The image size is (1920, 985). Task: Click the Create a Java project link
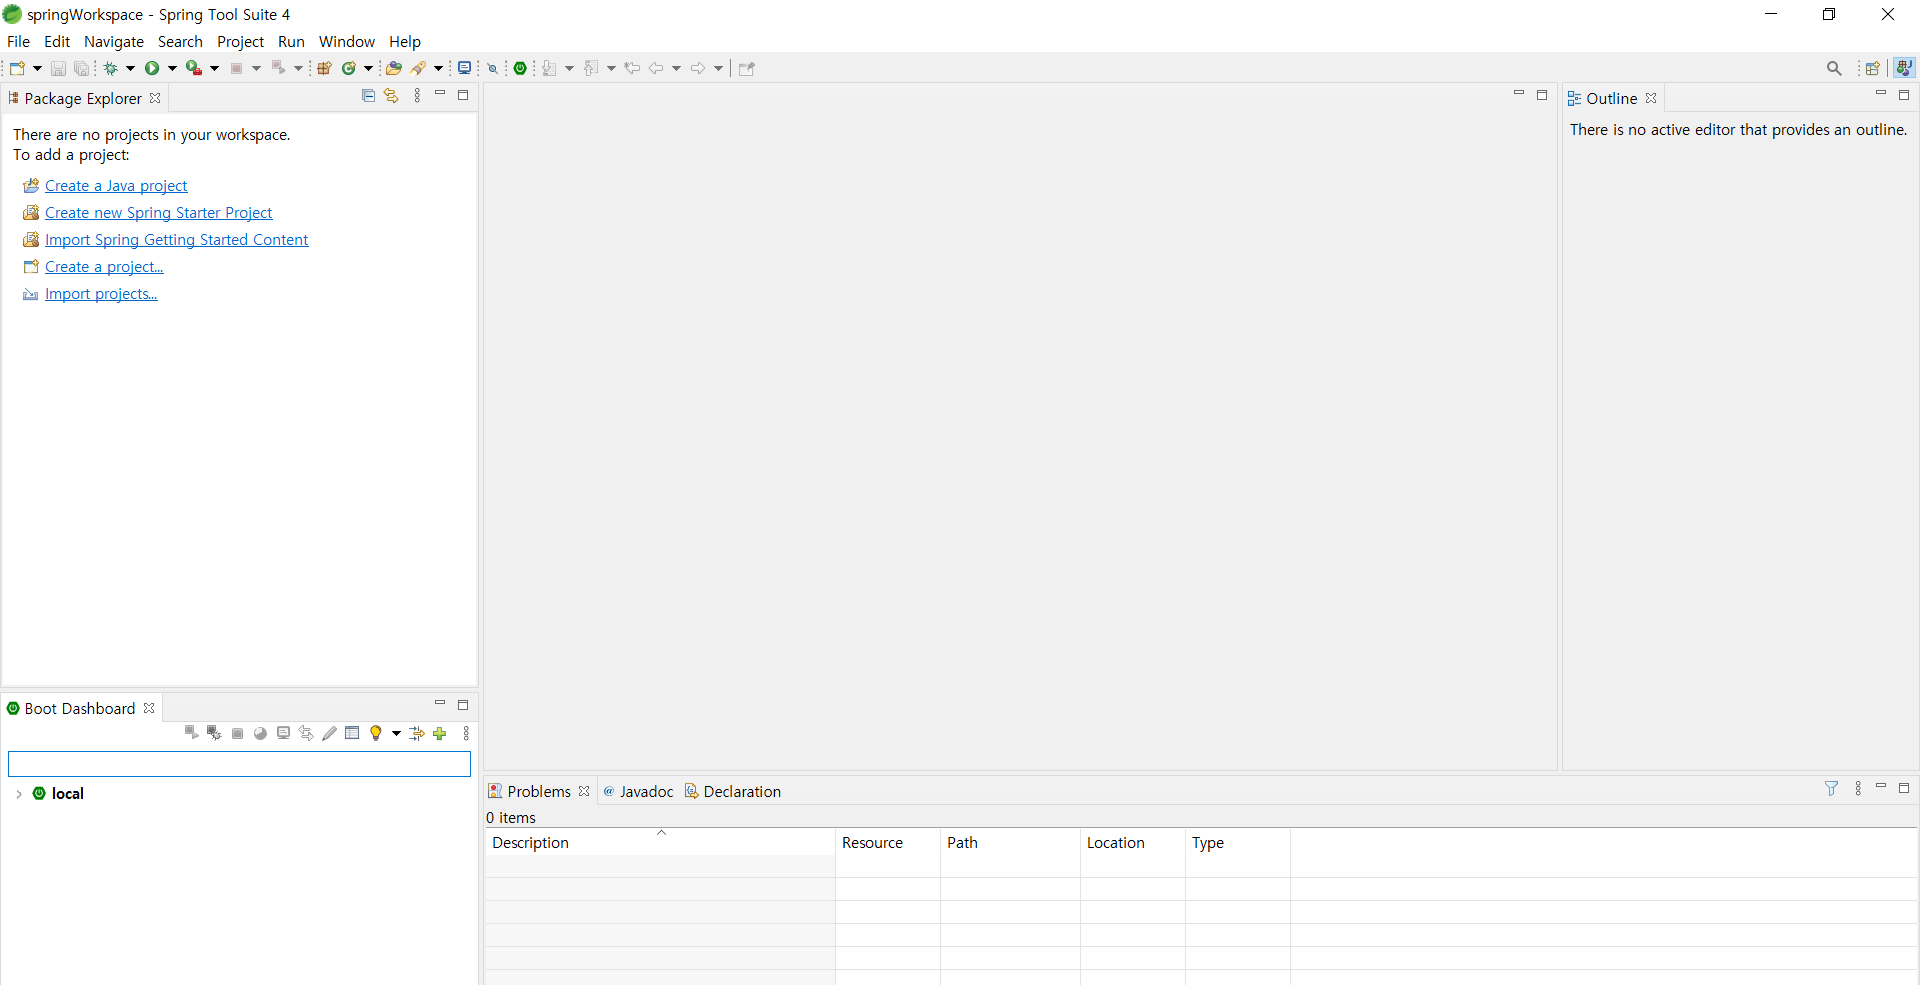point(116,186)
